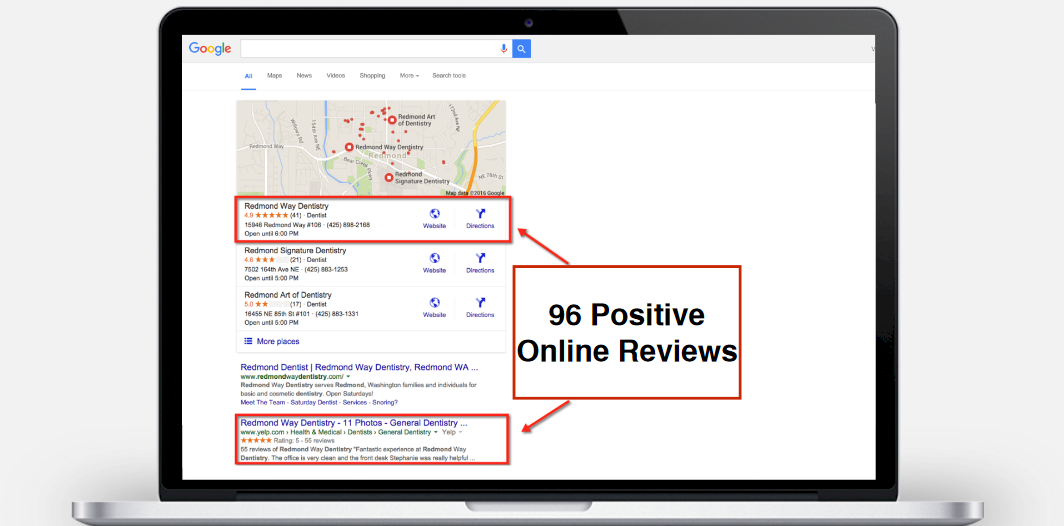
Task: Open Search tools options
Action: 449,76
